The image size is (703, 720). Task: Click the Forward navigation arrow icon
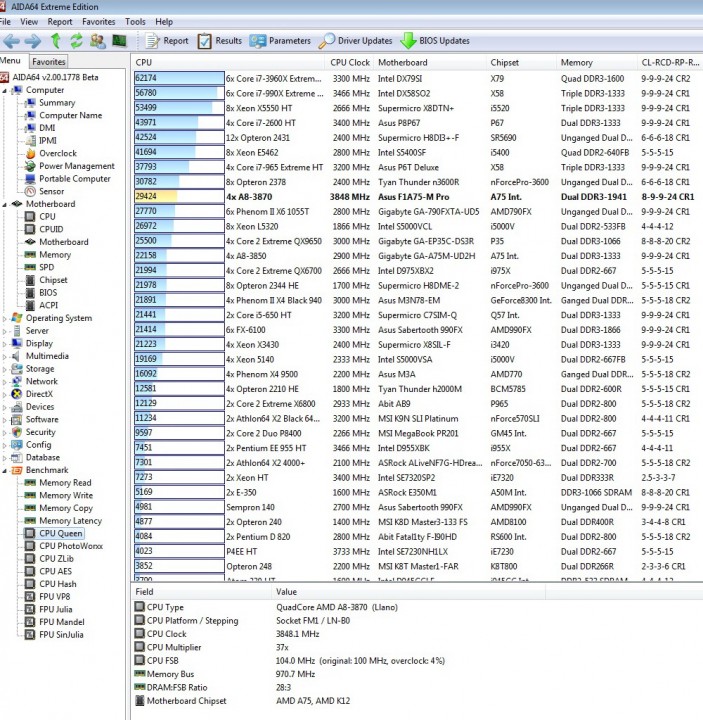(33, 41)
